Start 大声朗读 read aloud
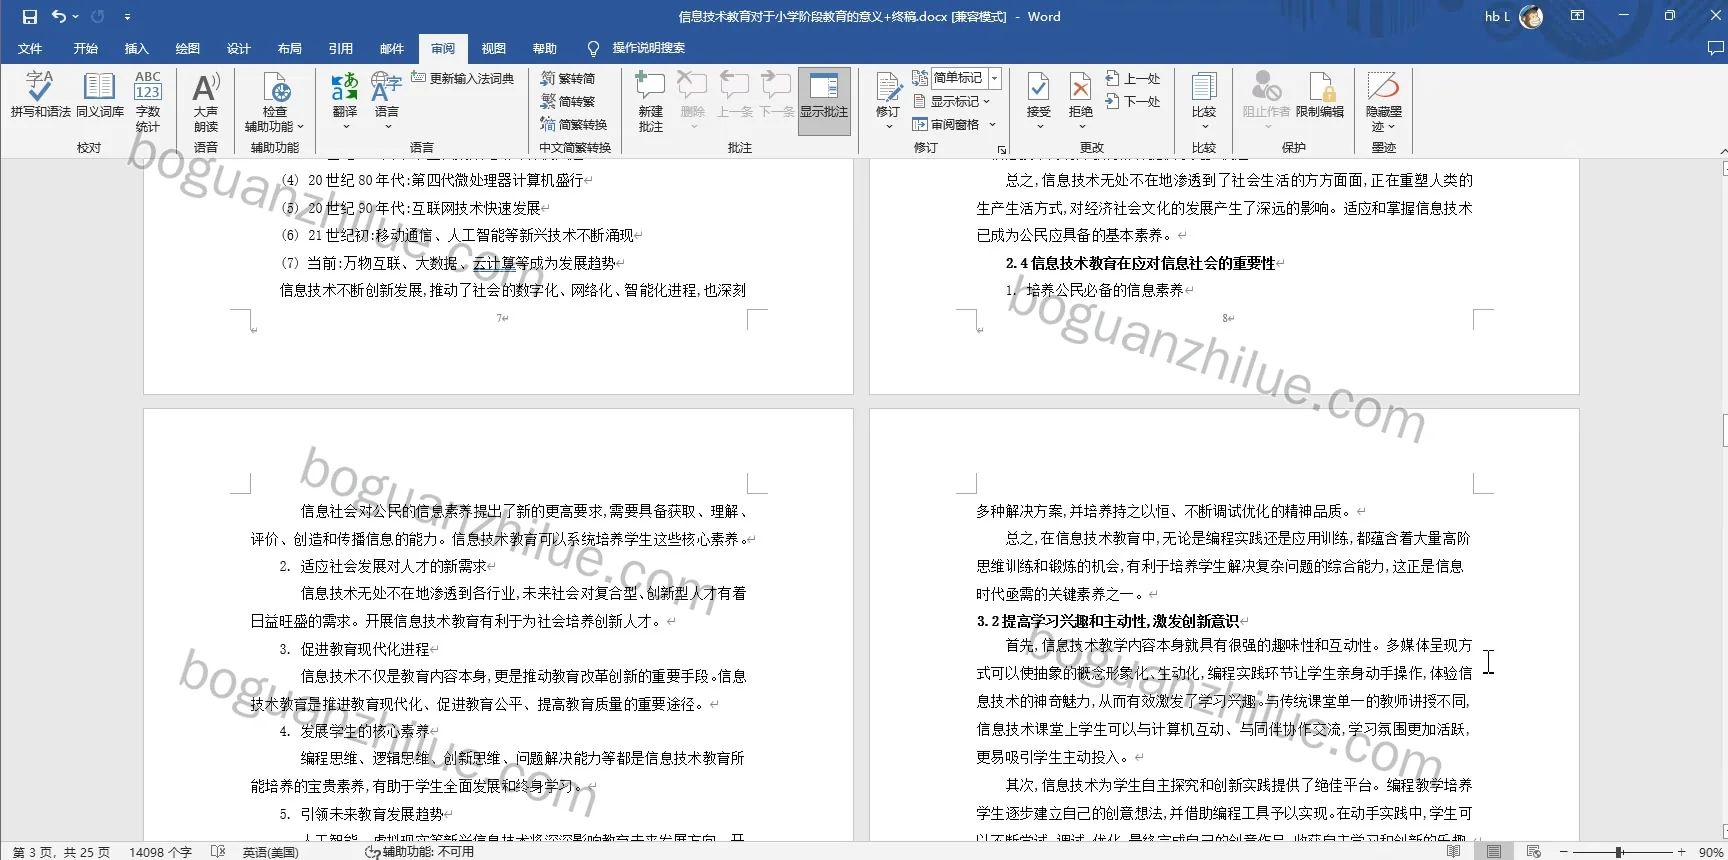1728x860 pixels. [x=206, y=101]
